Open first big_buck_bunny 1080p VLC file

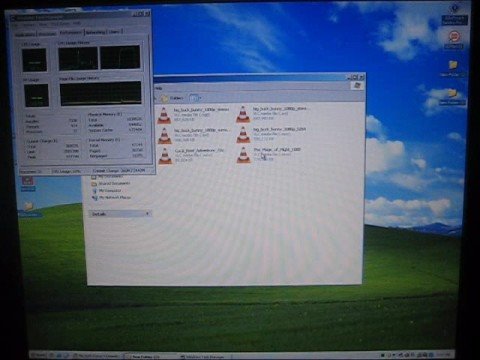click(164, 115)
